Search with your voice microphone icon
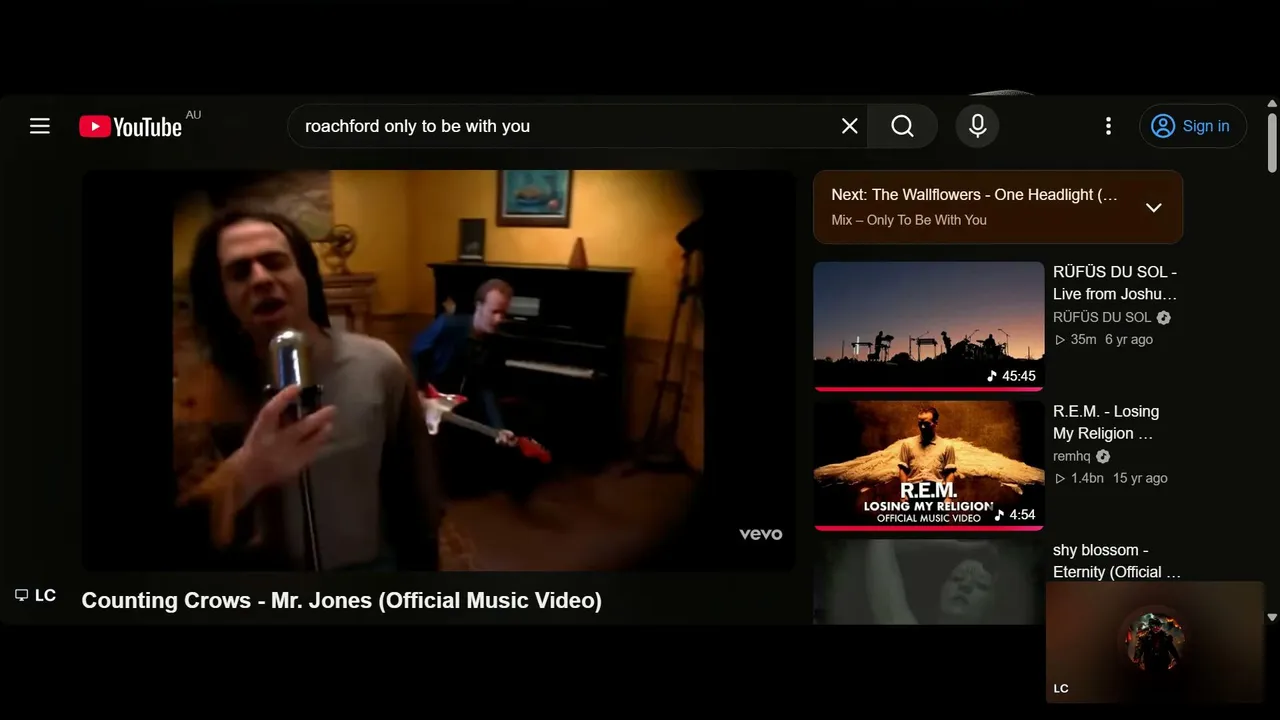1280x720 pixels. [x=978, y=126]
